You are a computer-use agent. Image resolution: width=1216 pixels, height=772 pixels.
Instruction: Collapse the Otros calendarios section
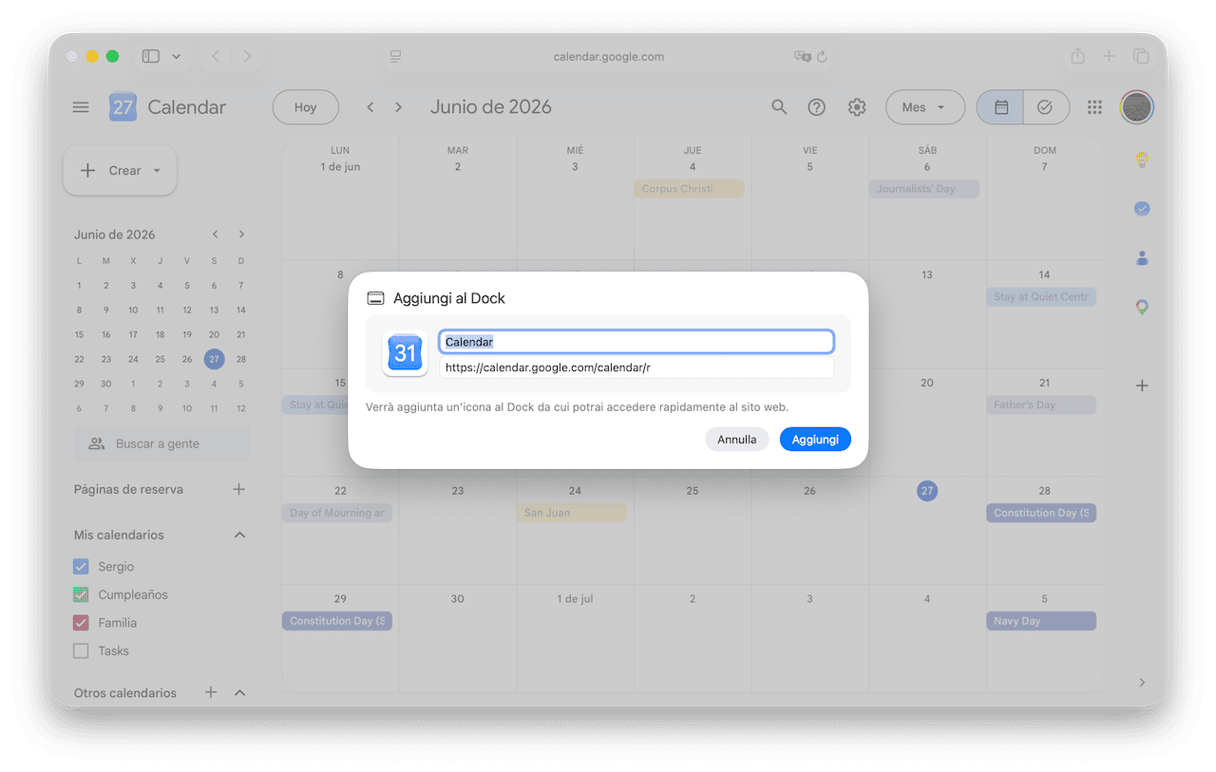pos(239,692)
